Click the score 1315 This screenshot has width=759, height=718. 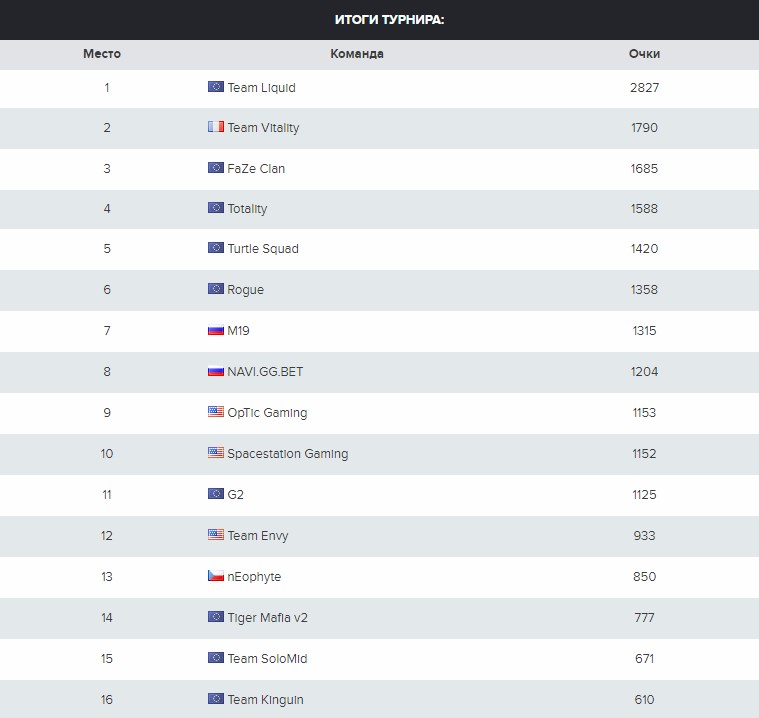coord(644,331)
